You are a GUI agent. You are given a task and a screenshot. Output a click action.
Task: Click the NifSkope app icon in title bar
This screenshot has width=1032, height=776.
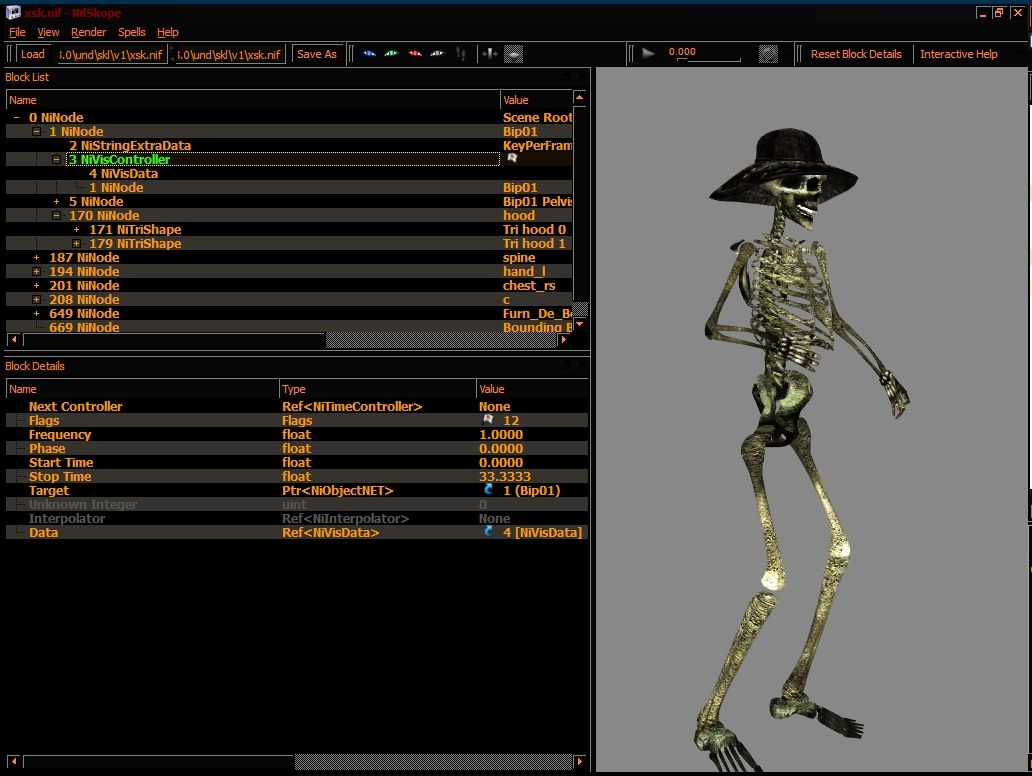13,13
